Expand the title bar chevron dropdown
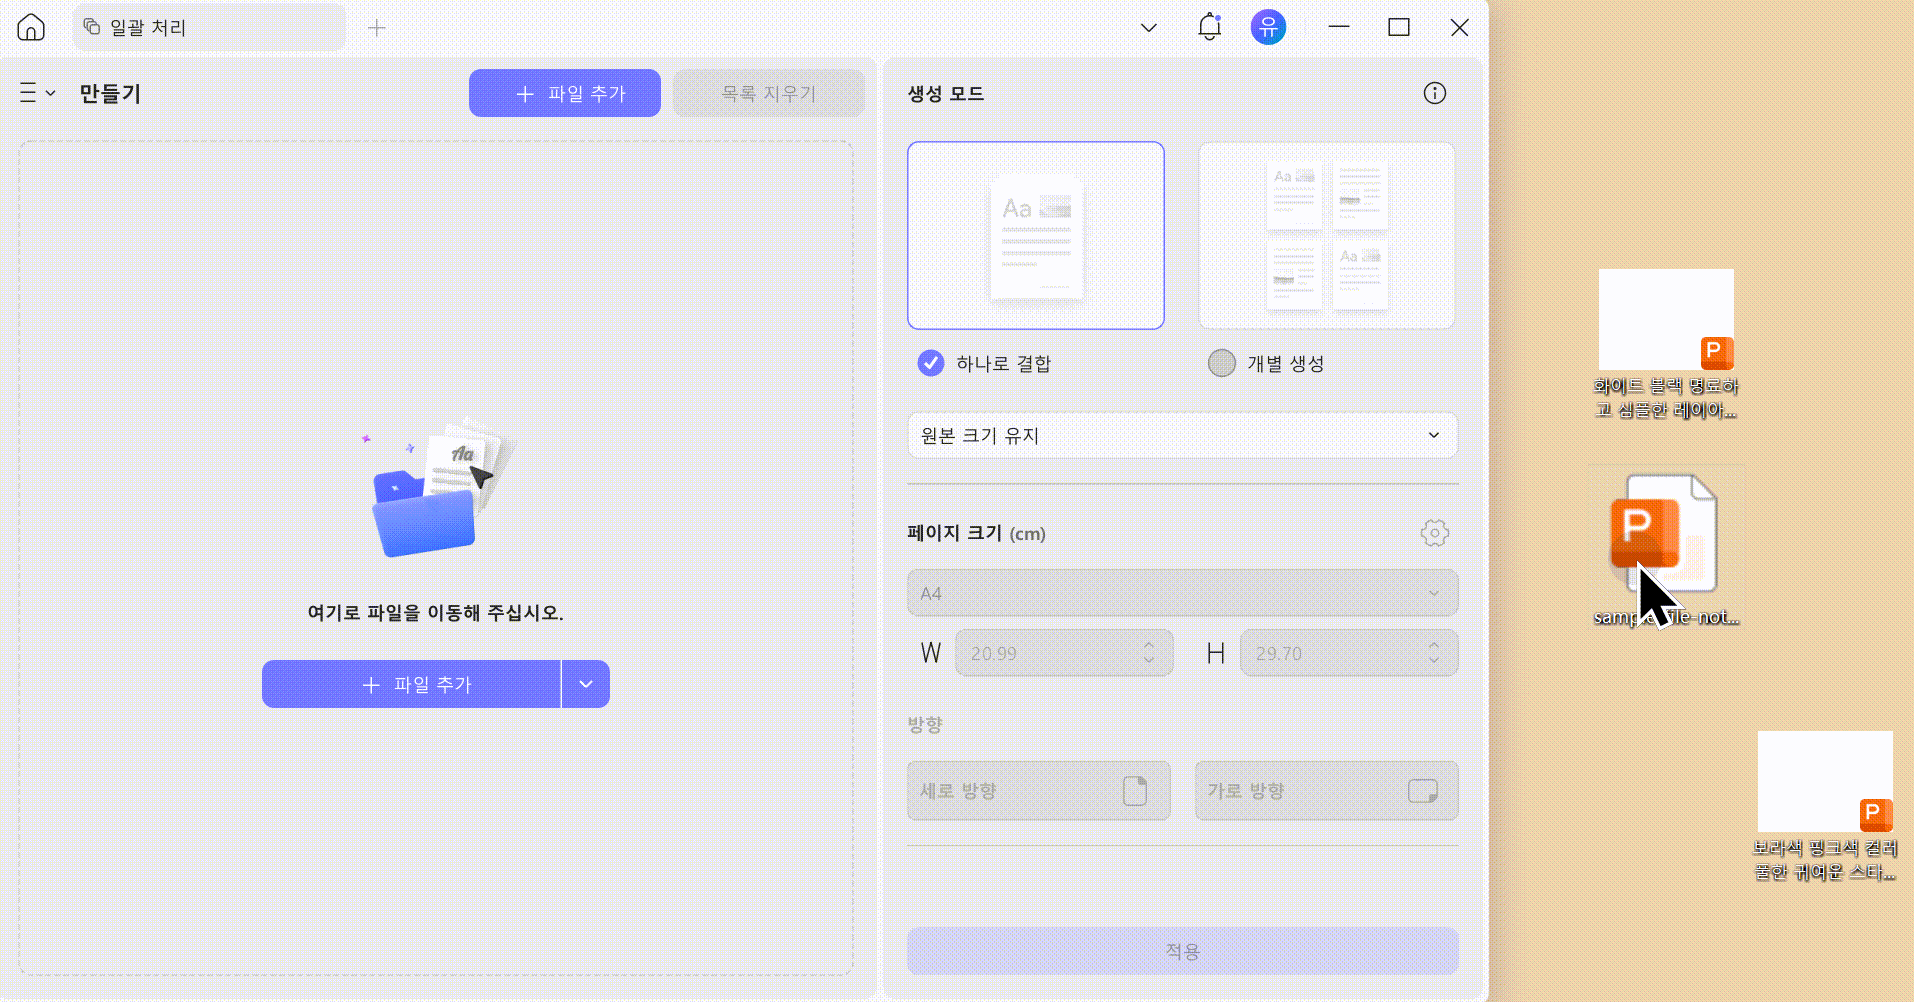 1149,28
